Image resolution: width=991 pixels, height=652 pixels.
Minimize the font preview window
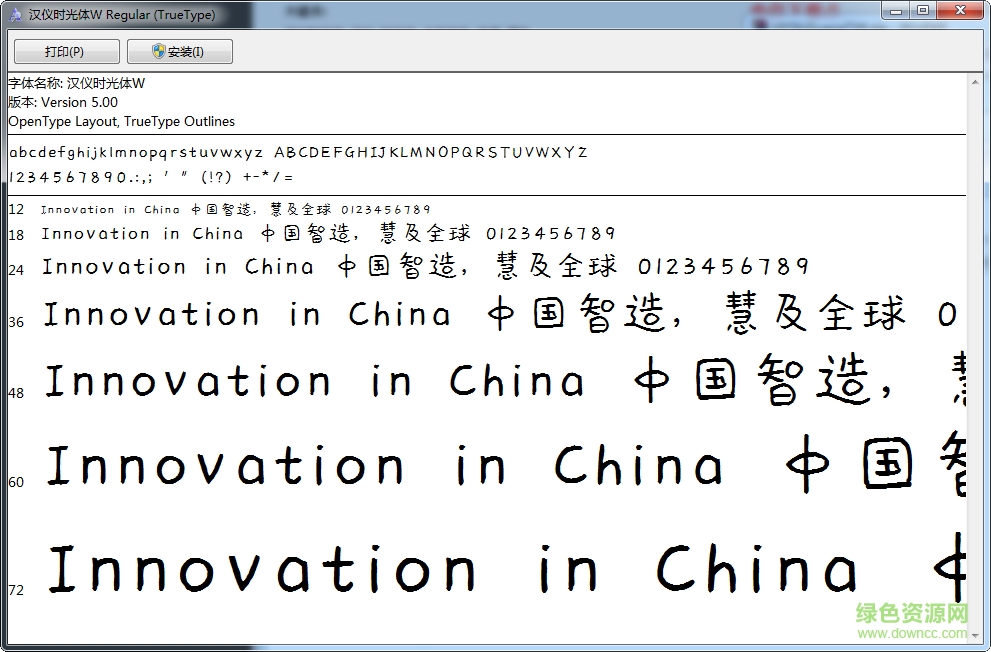click(x=893, y=10)
